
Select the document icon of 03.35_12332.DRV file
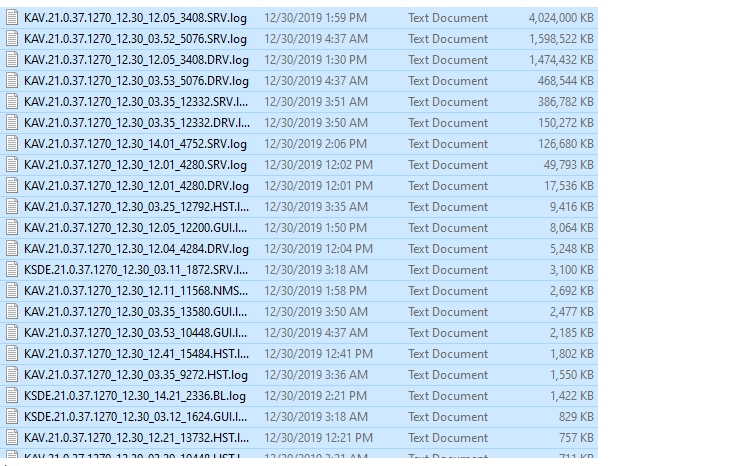point(12,123)
